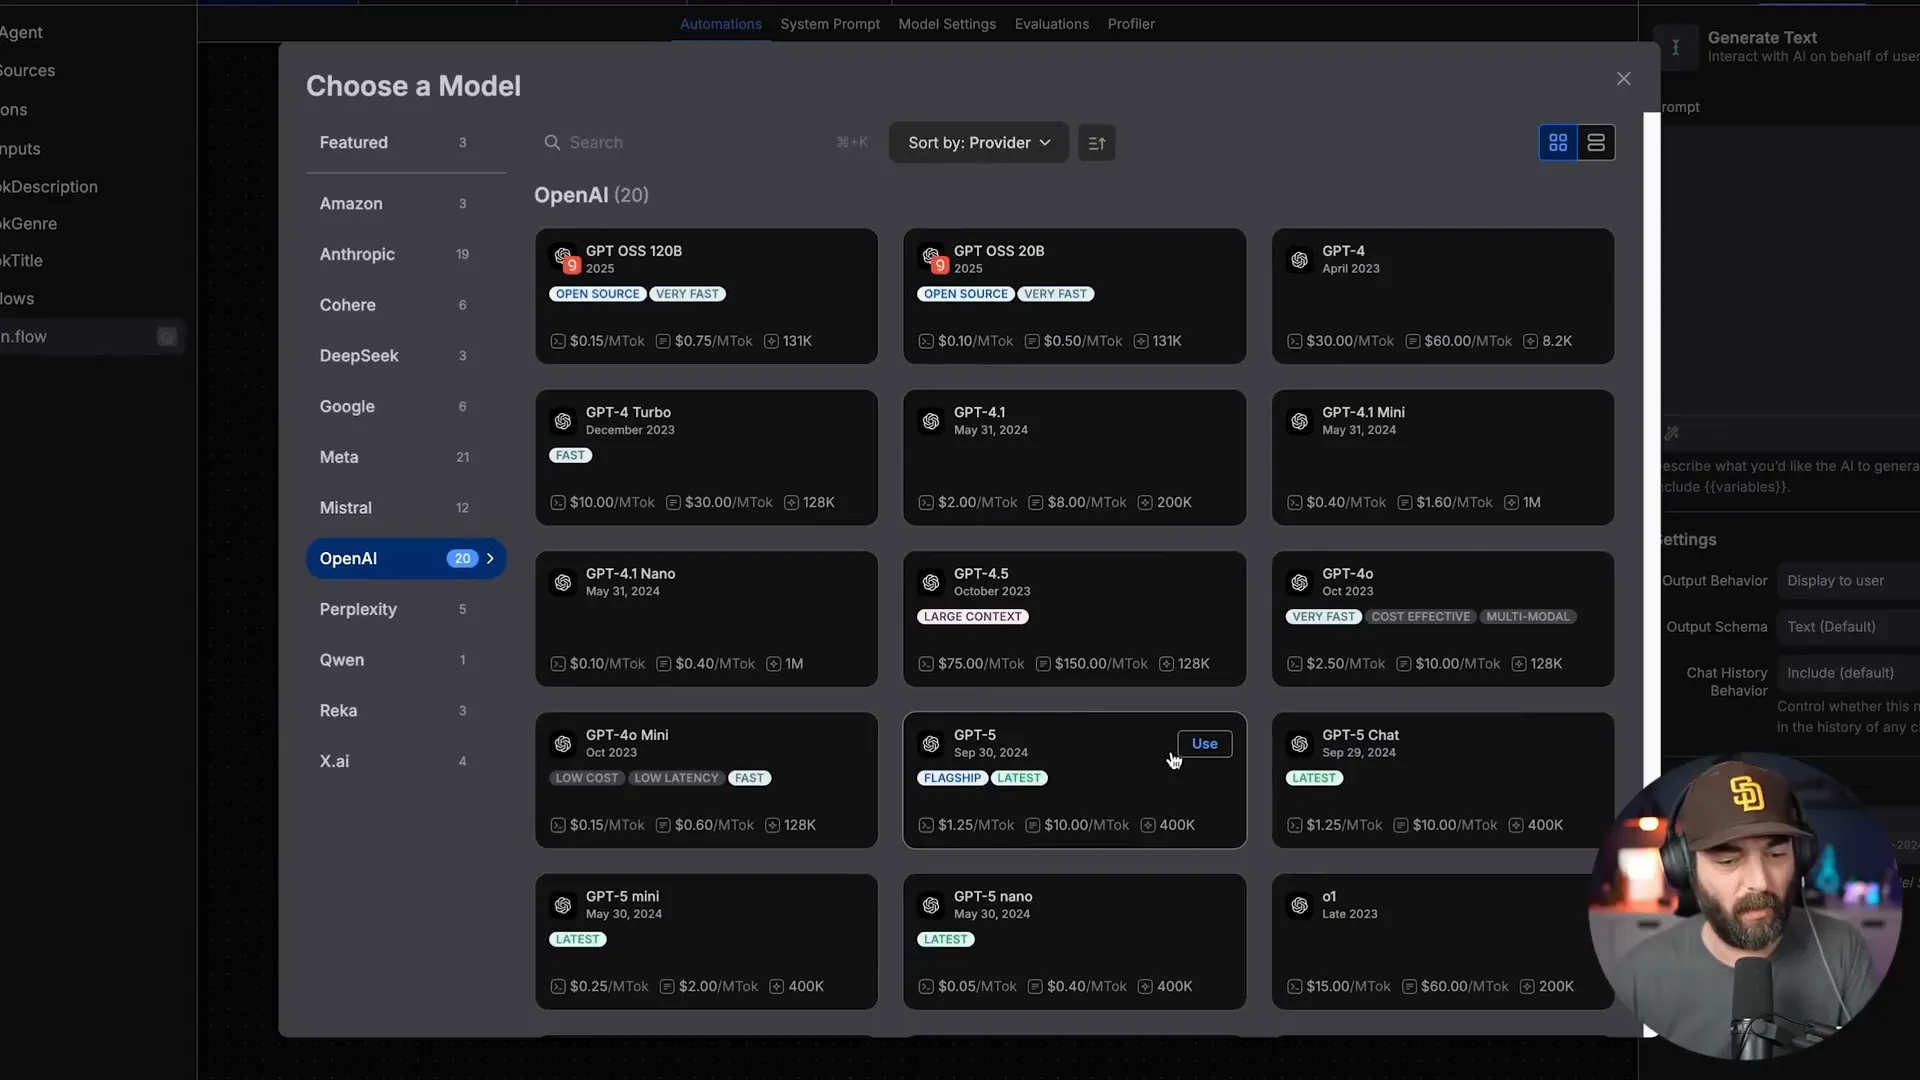Switch to list view mode

pos(1596,142)
